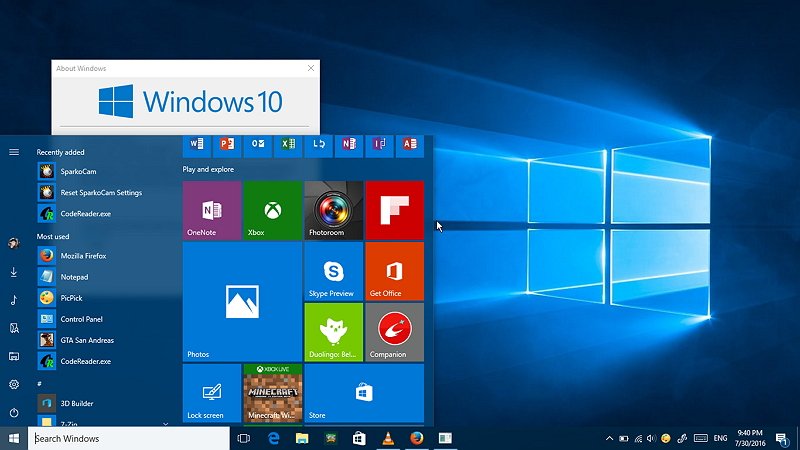This screenshot has width=800, height=450.
Task: Open touch keyboard from tray
Action: point(701,438)
